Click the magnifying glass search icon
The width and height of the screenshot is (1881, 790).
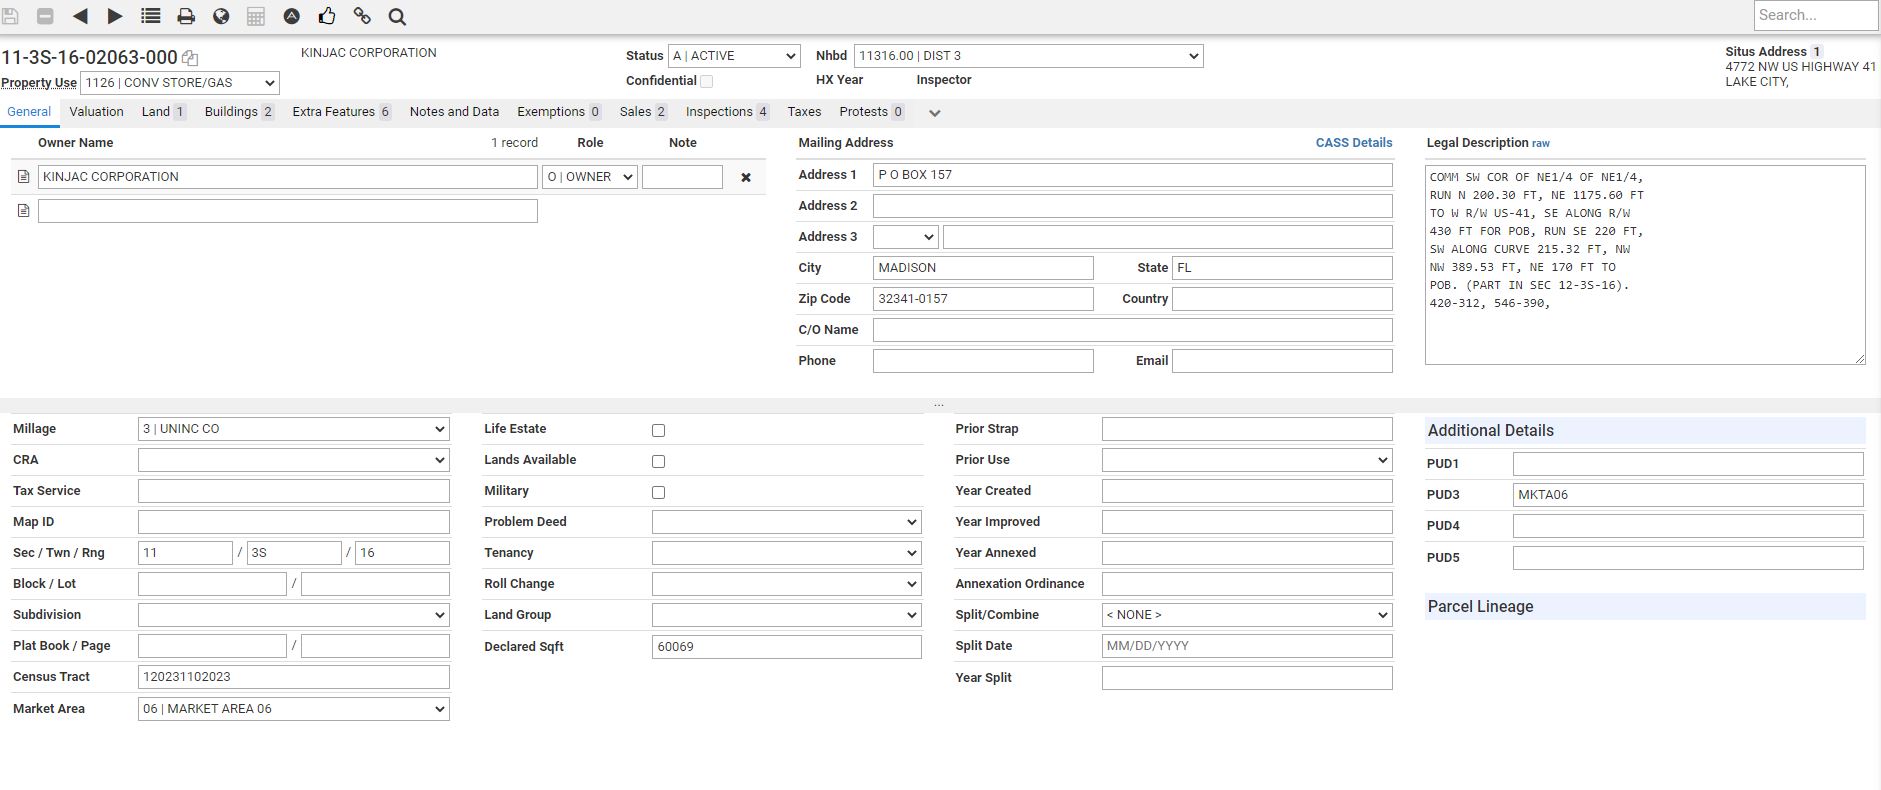click(x=397, y=16)
